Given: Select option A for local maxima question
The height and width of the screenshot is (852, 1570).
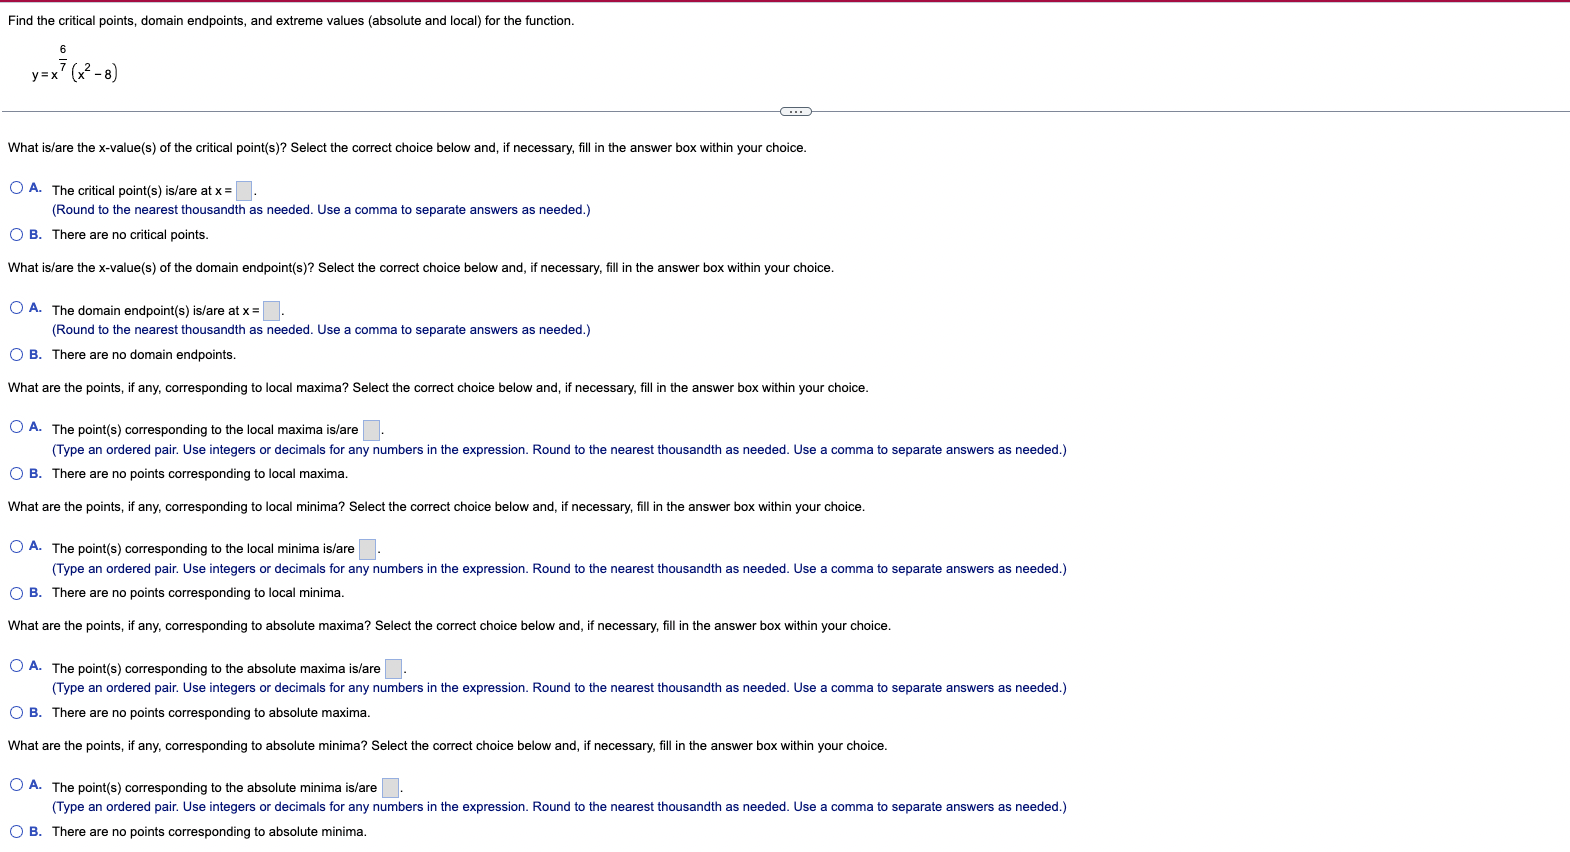Looking at the screenshot, I should [17, 427].
